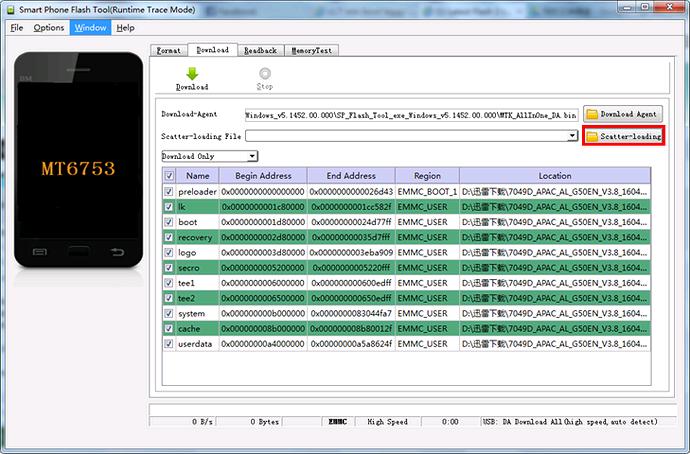
Task: Click the green Download arrow icon
Action: click(192, 74)
